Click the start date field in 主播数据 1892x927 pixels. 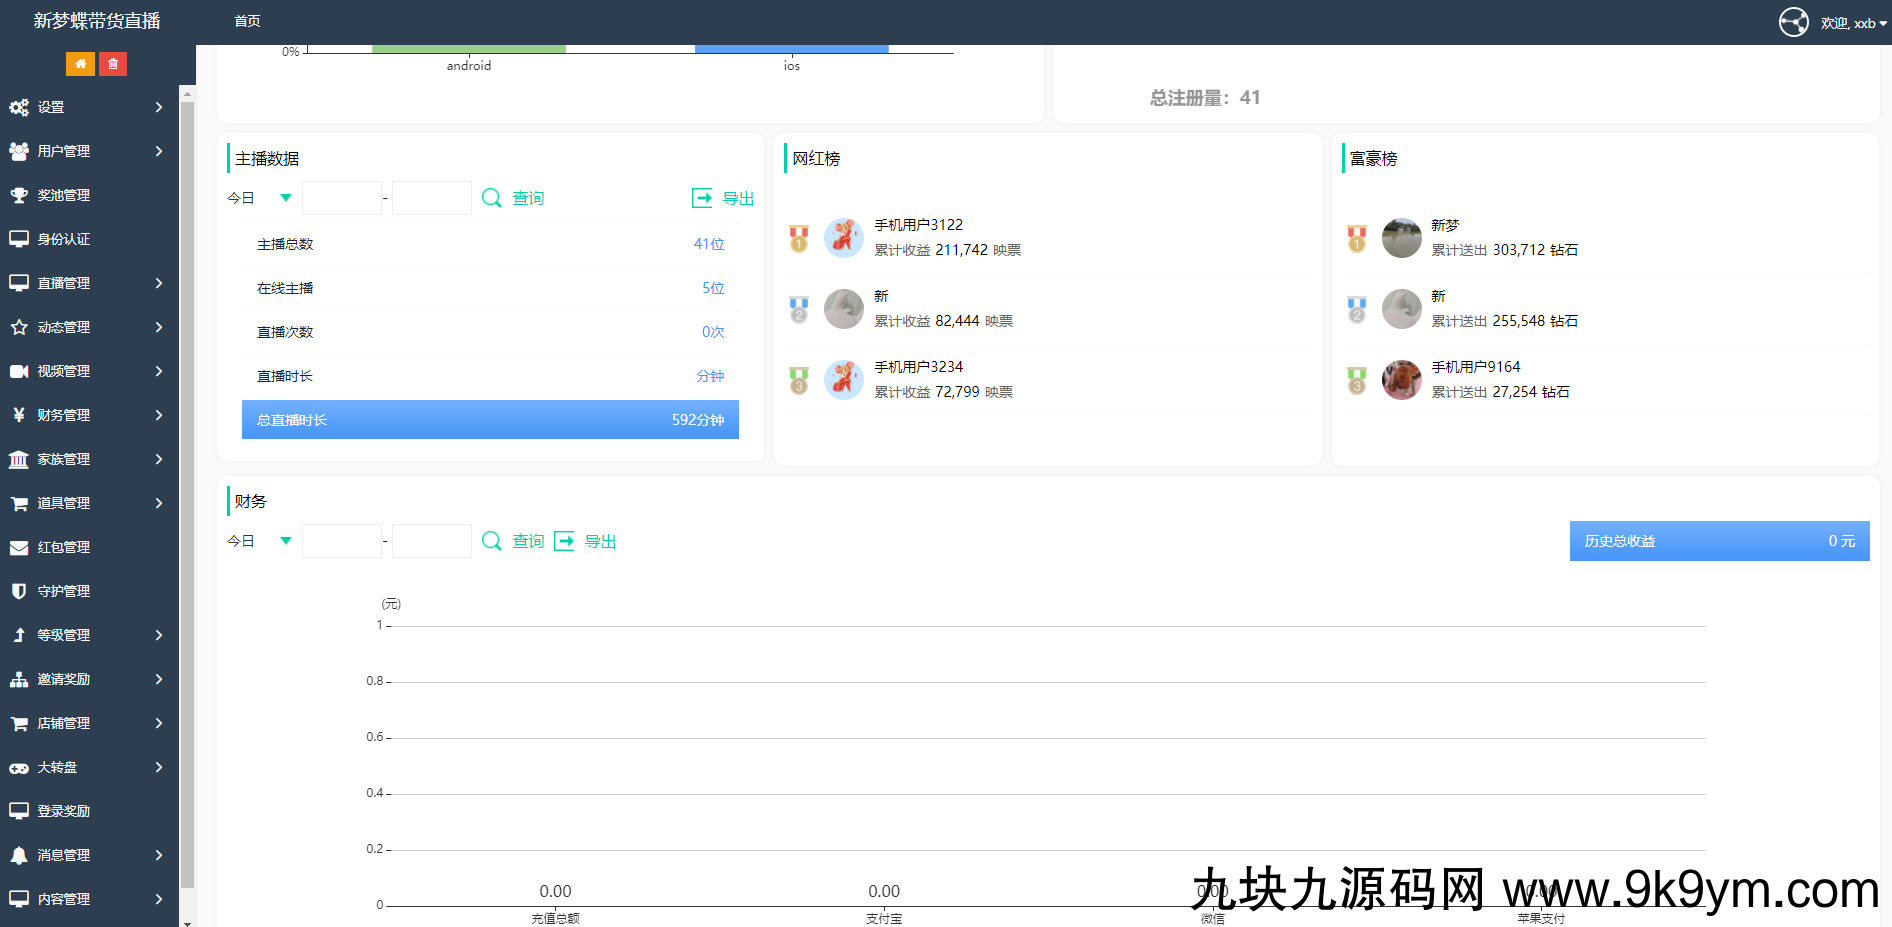click(342, 198)
